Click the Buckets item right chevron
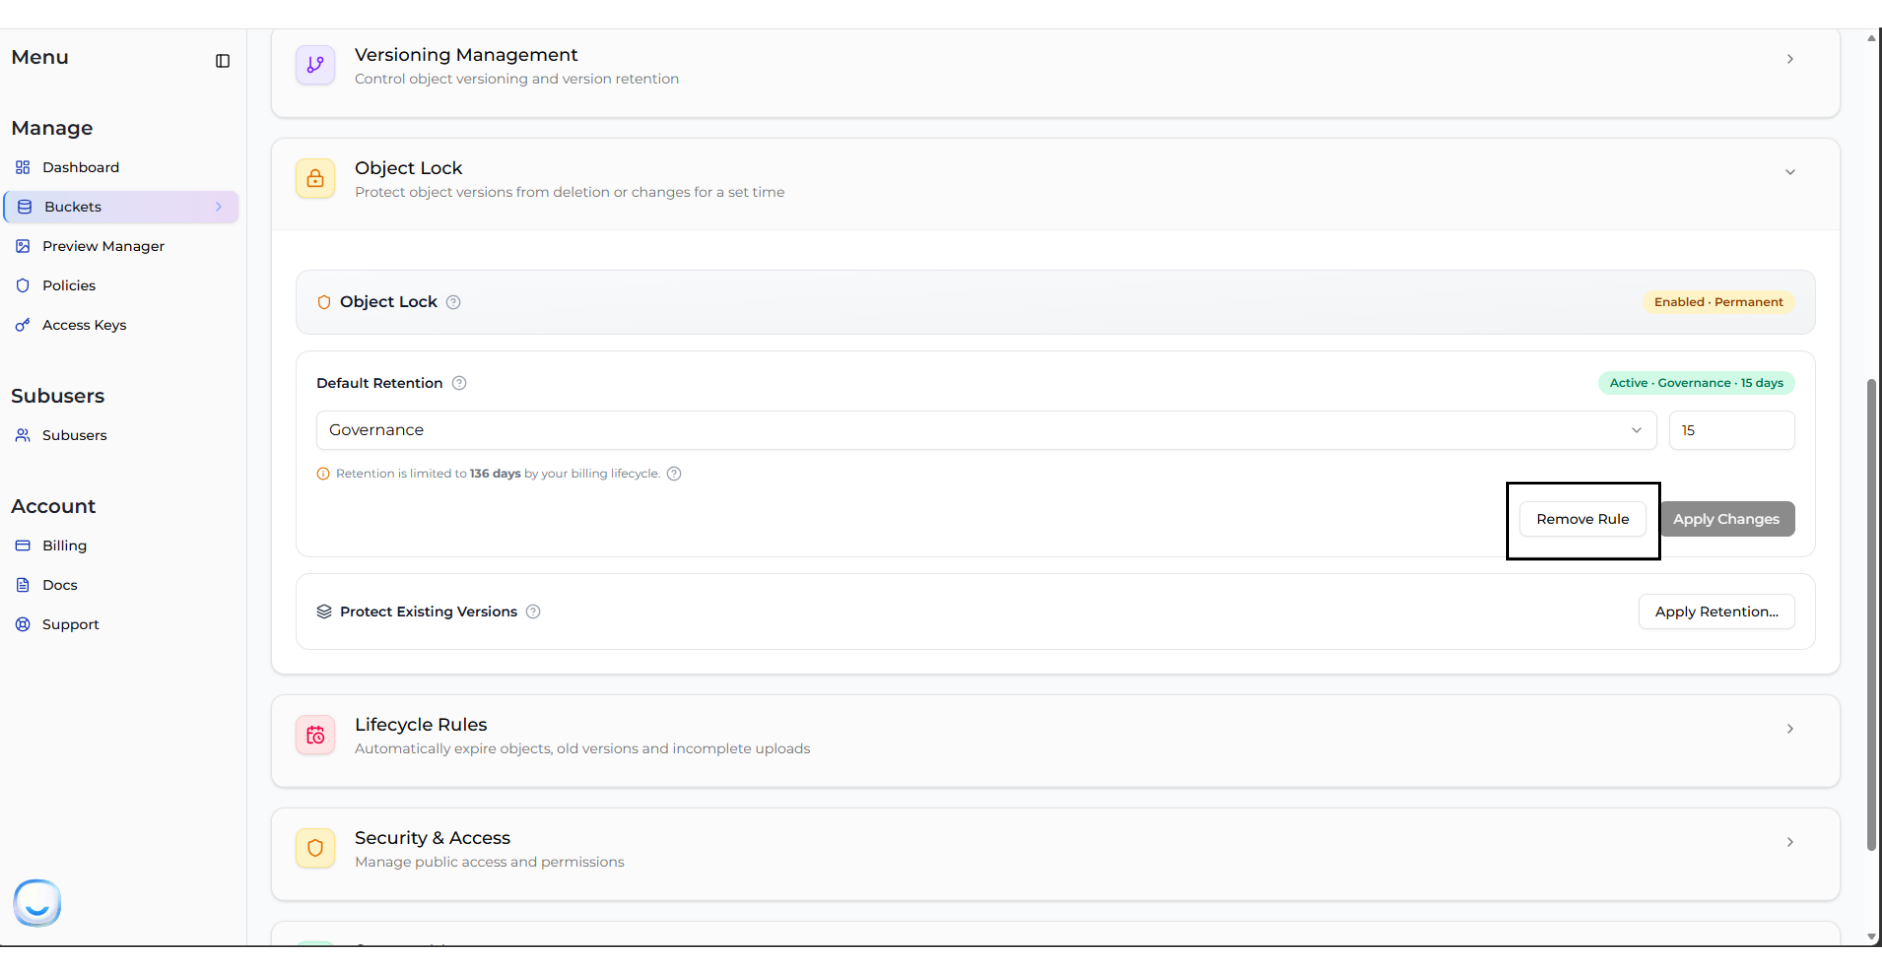The height and width of the screenshot is (975, 1882). pyautogui.click(x=218, y=207)
